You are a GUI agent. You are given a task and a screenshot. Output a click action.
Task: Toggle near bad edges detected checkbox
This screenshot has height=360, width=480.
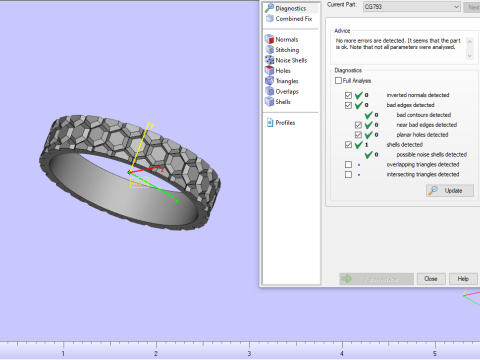click(x=358, y=125)
